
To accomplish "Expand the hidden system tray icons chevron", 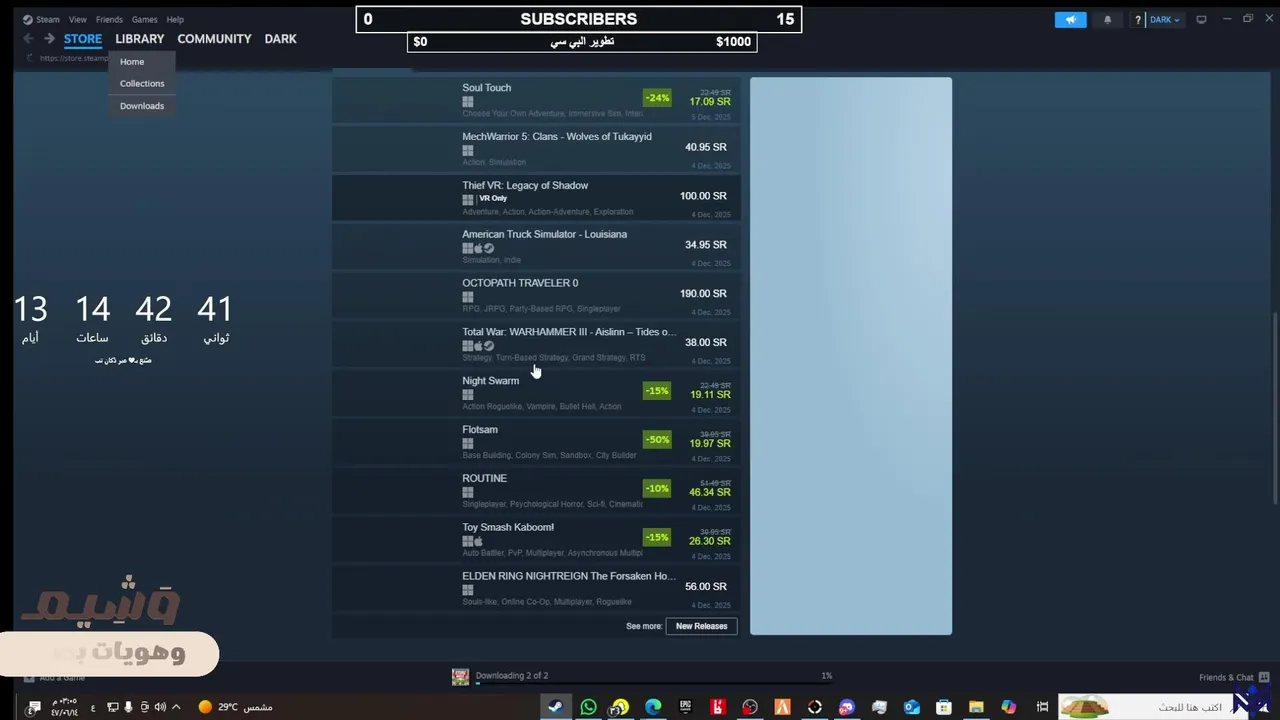I will (x=177, y=707).
